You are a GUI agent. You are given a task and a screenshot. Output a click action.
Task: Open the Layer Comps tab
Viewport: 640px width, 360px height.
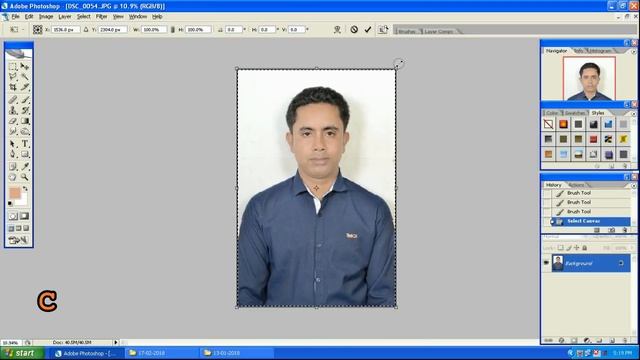coord(438,31)
